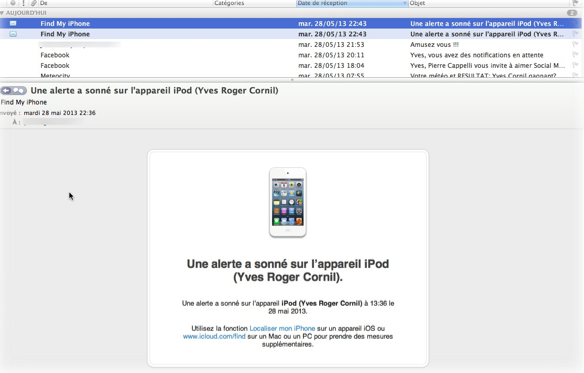Click the date 'mar. 28/05/13 20:11'
The image size is (584, 373).
point(331,55)
